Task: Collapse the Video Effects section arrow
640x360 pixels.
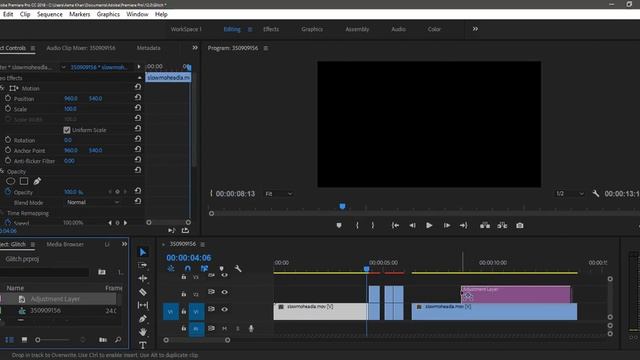Action: 140,78
